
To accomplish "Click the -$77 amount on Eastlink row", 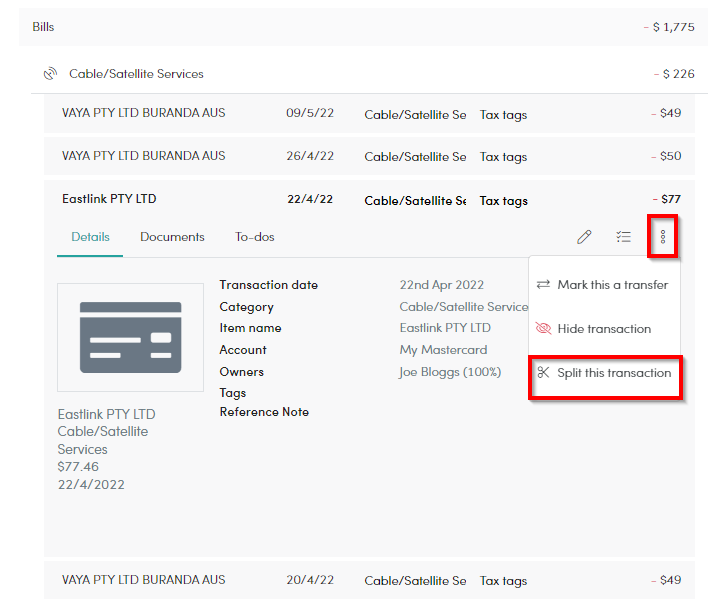I will click(667, 199).
